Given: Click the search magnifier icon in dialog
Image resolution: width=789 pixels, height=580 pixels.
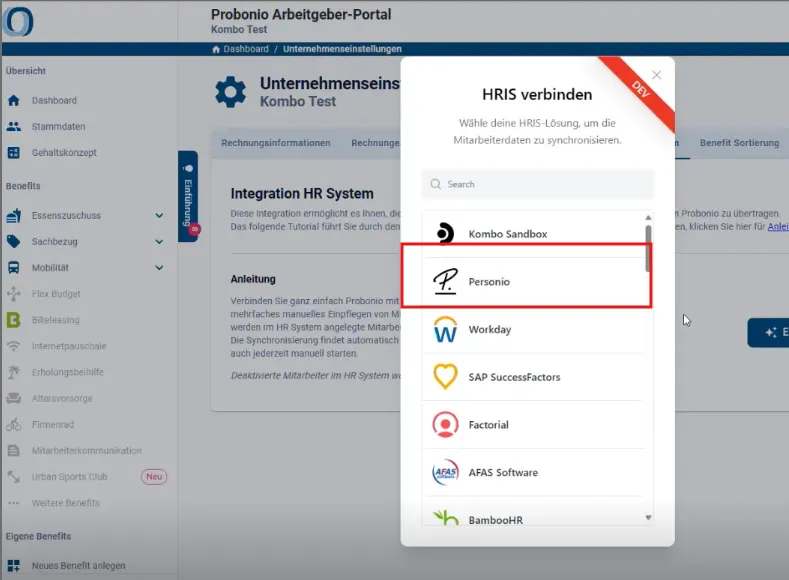Looking at the screenshot, I should coord(436,184).
